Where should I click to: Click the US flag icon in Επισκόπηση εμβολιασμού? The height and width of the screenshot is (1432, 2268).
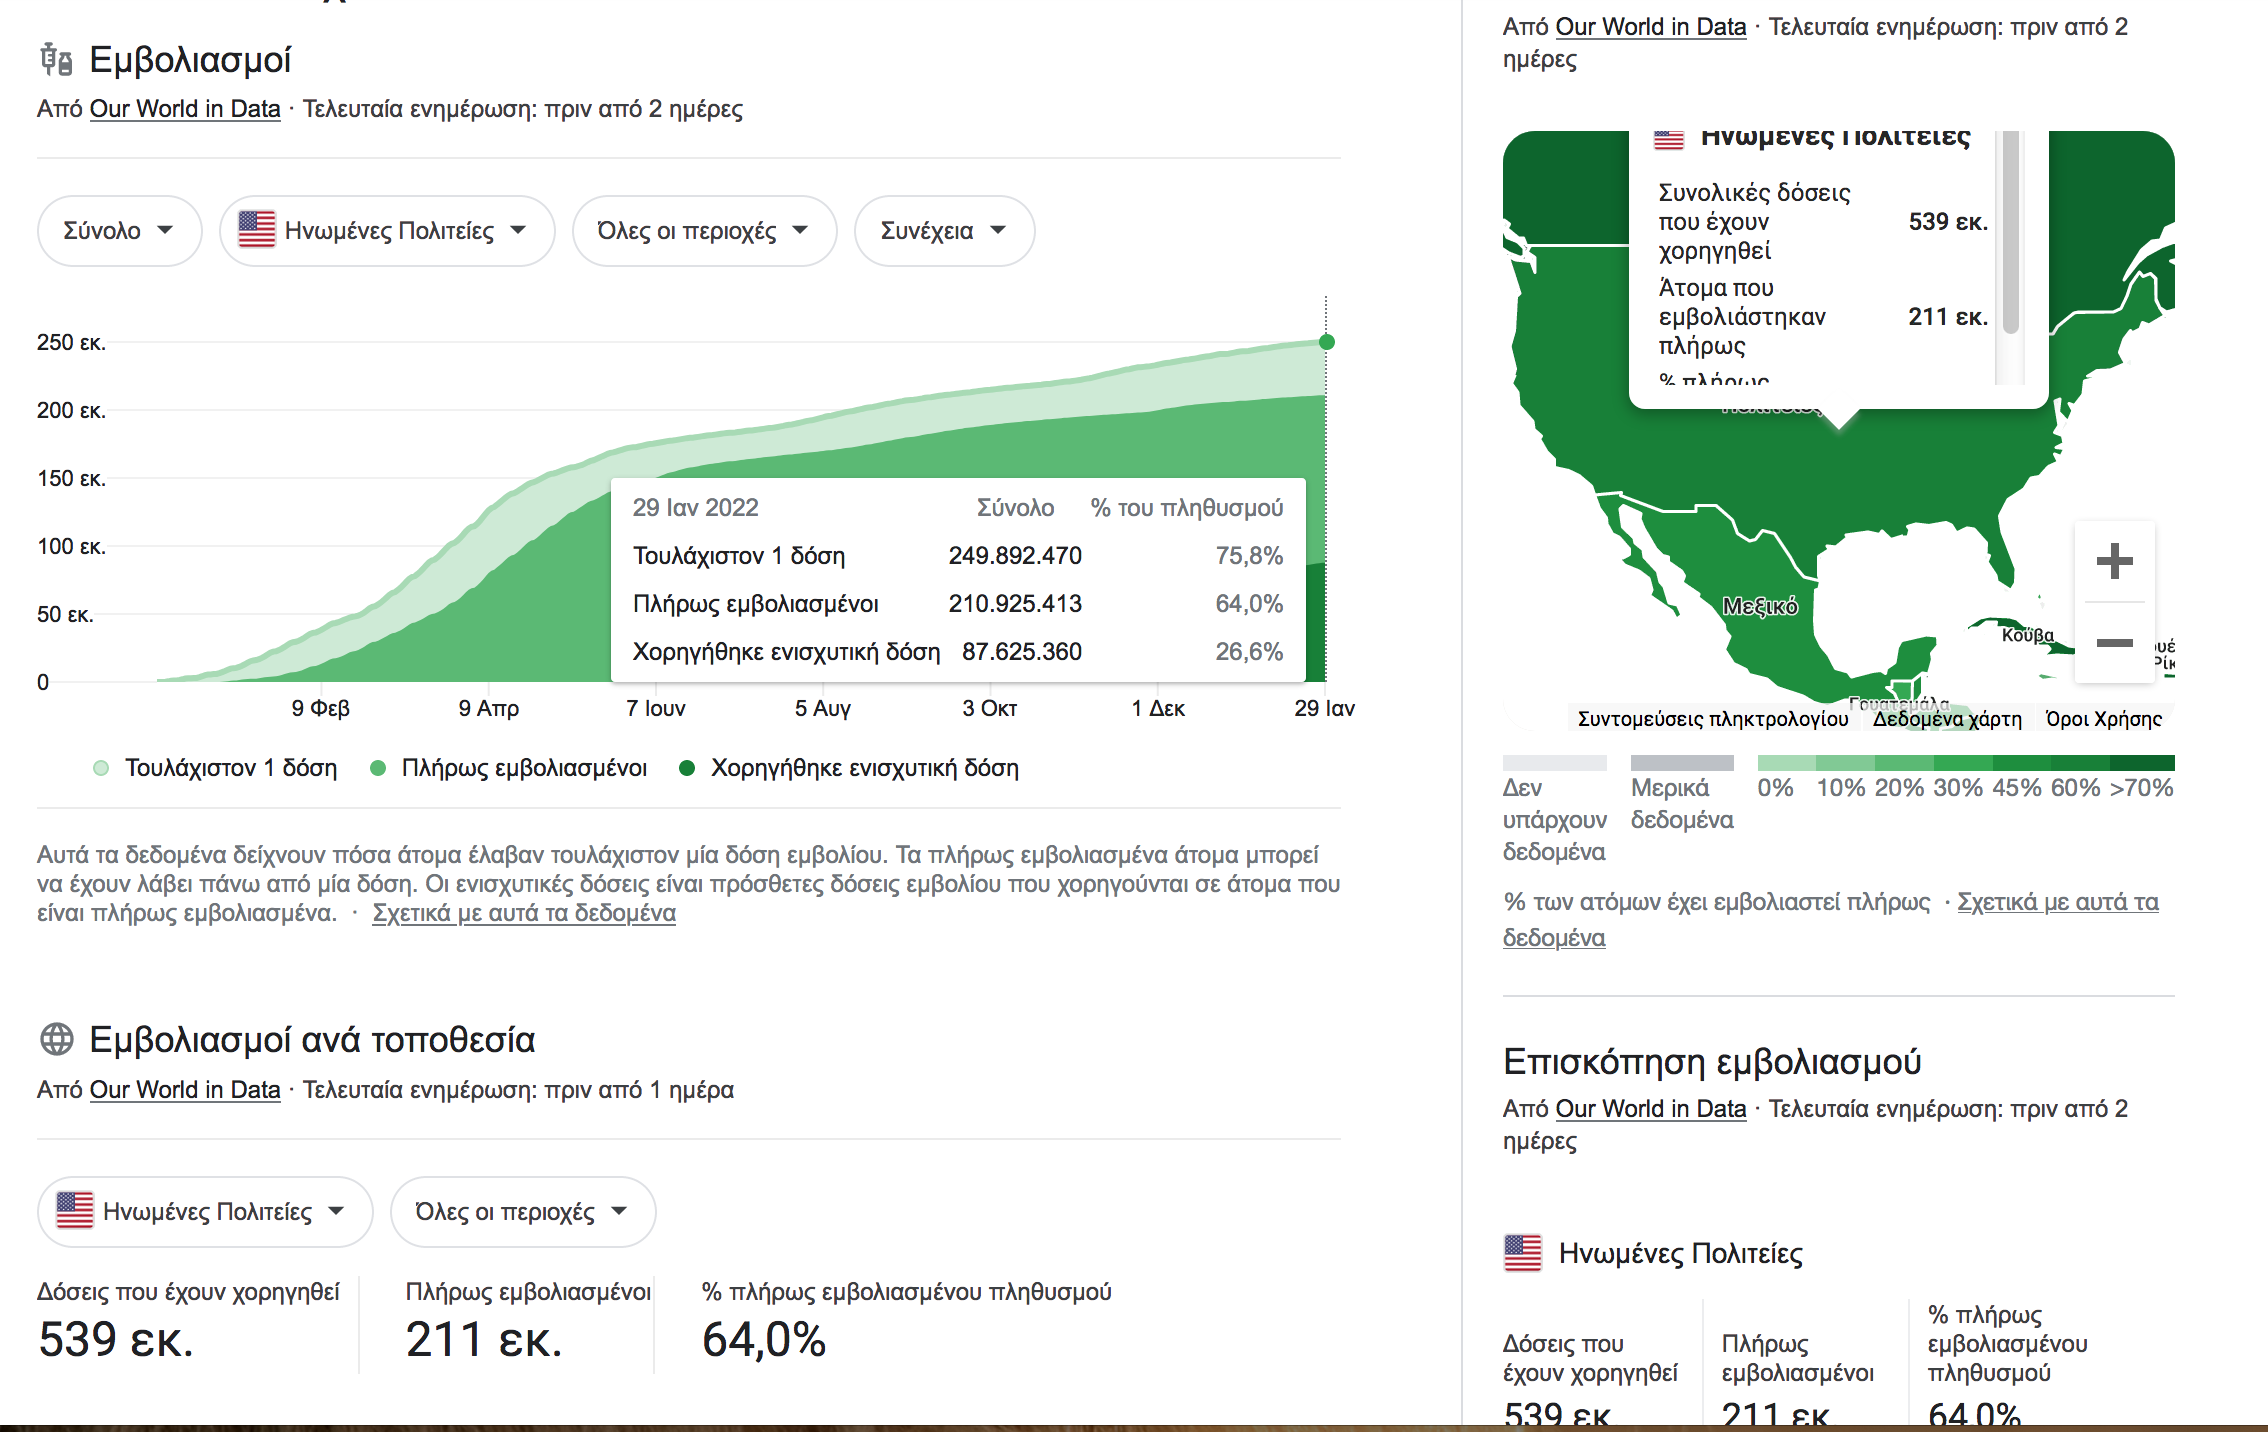click(x=1523, y=1253)
